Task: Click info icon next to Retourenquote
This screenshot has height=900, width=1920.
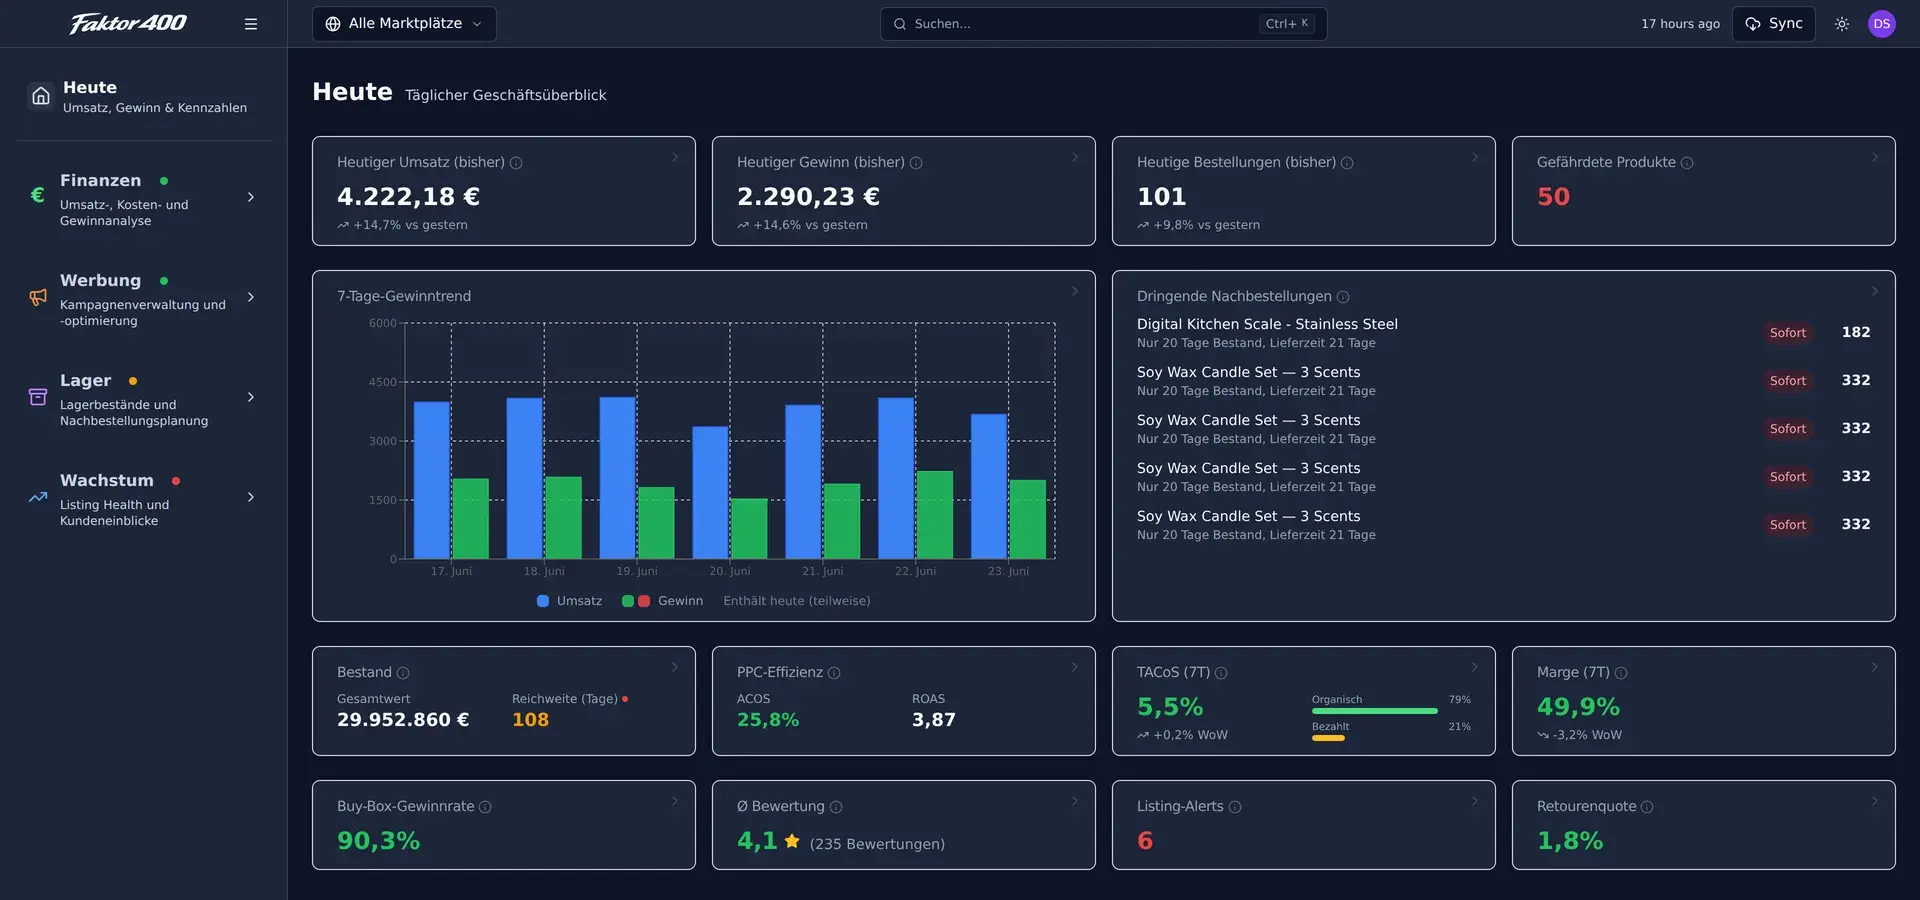Action: (1647, 807)
